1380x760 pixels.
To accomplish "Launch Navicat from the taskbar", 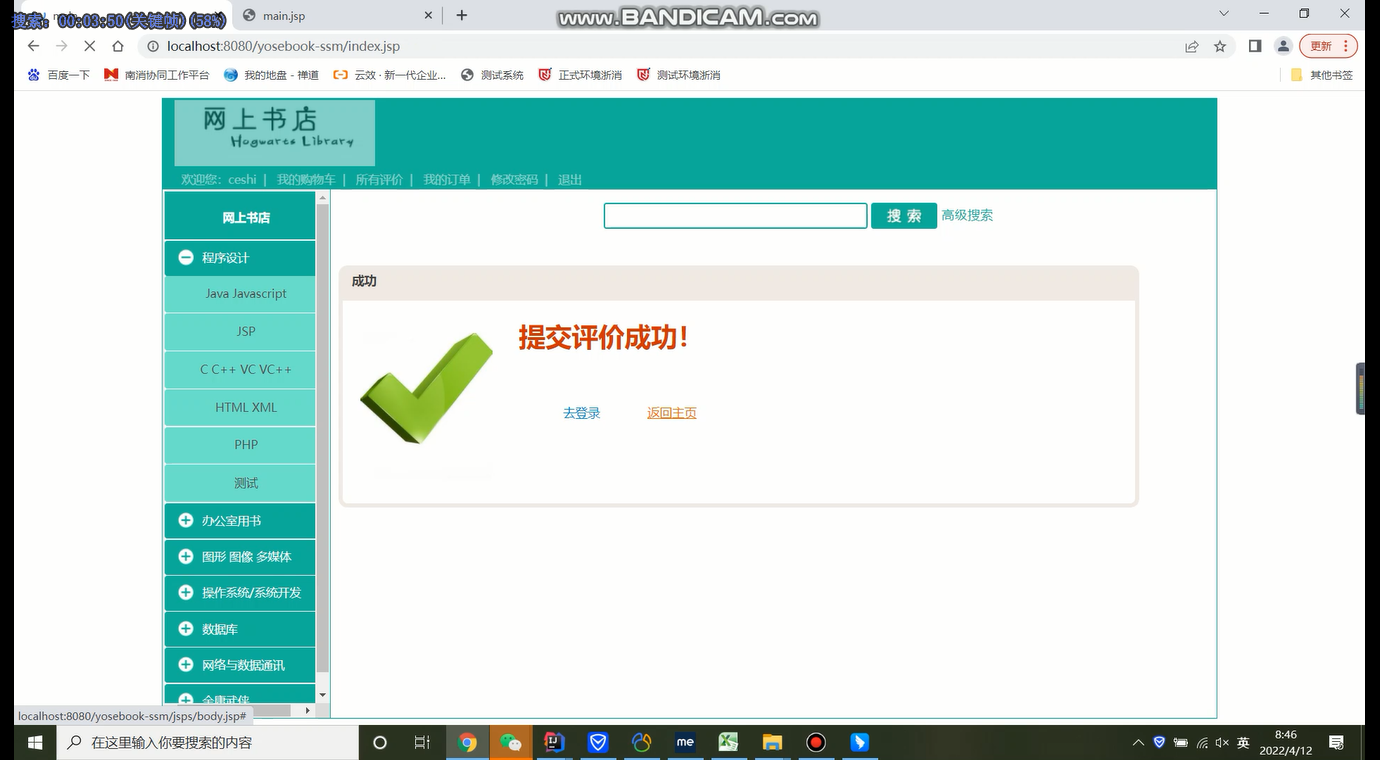I will [x=640, y=742].
